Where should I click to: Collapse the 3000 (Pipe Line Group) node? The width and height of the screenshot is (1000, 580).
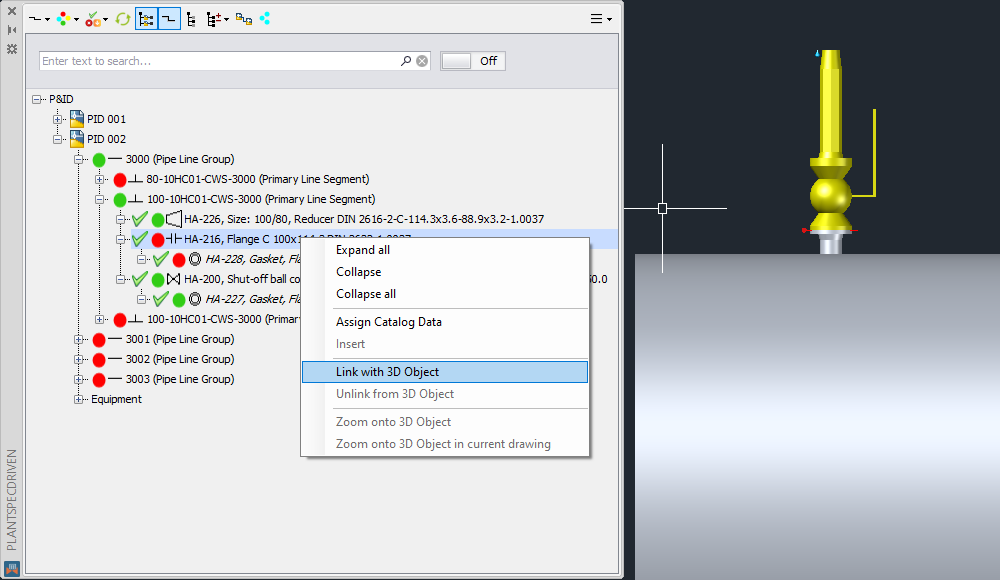coord(78,159)
